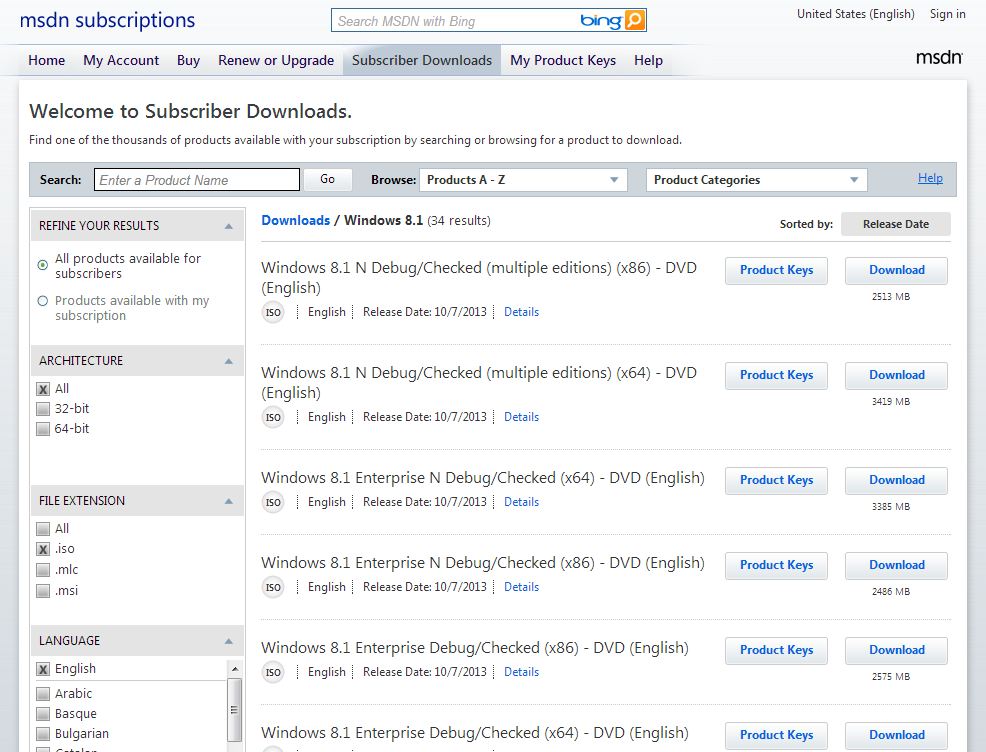Get Product Keys for Enterprise Debug/Checked x64
This screenshot has height=752, width=986.
coord(776,735)
